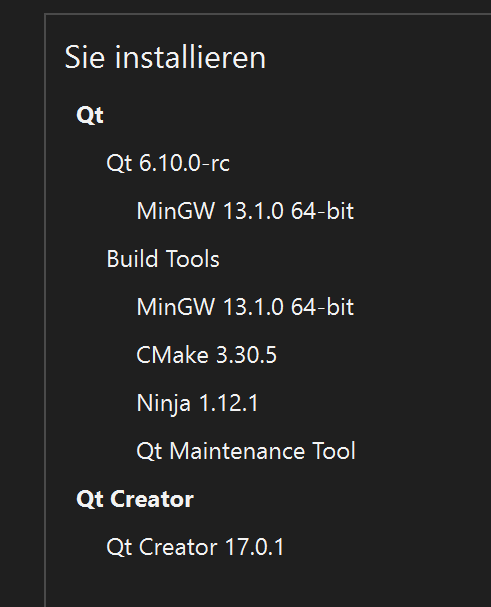Click version number '17.0.1' of Qt Creator
Viewport: 491px width, 607px height.
coord(254,547)
